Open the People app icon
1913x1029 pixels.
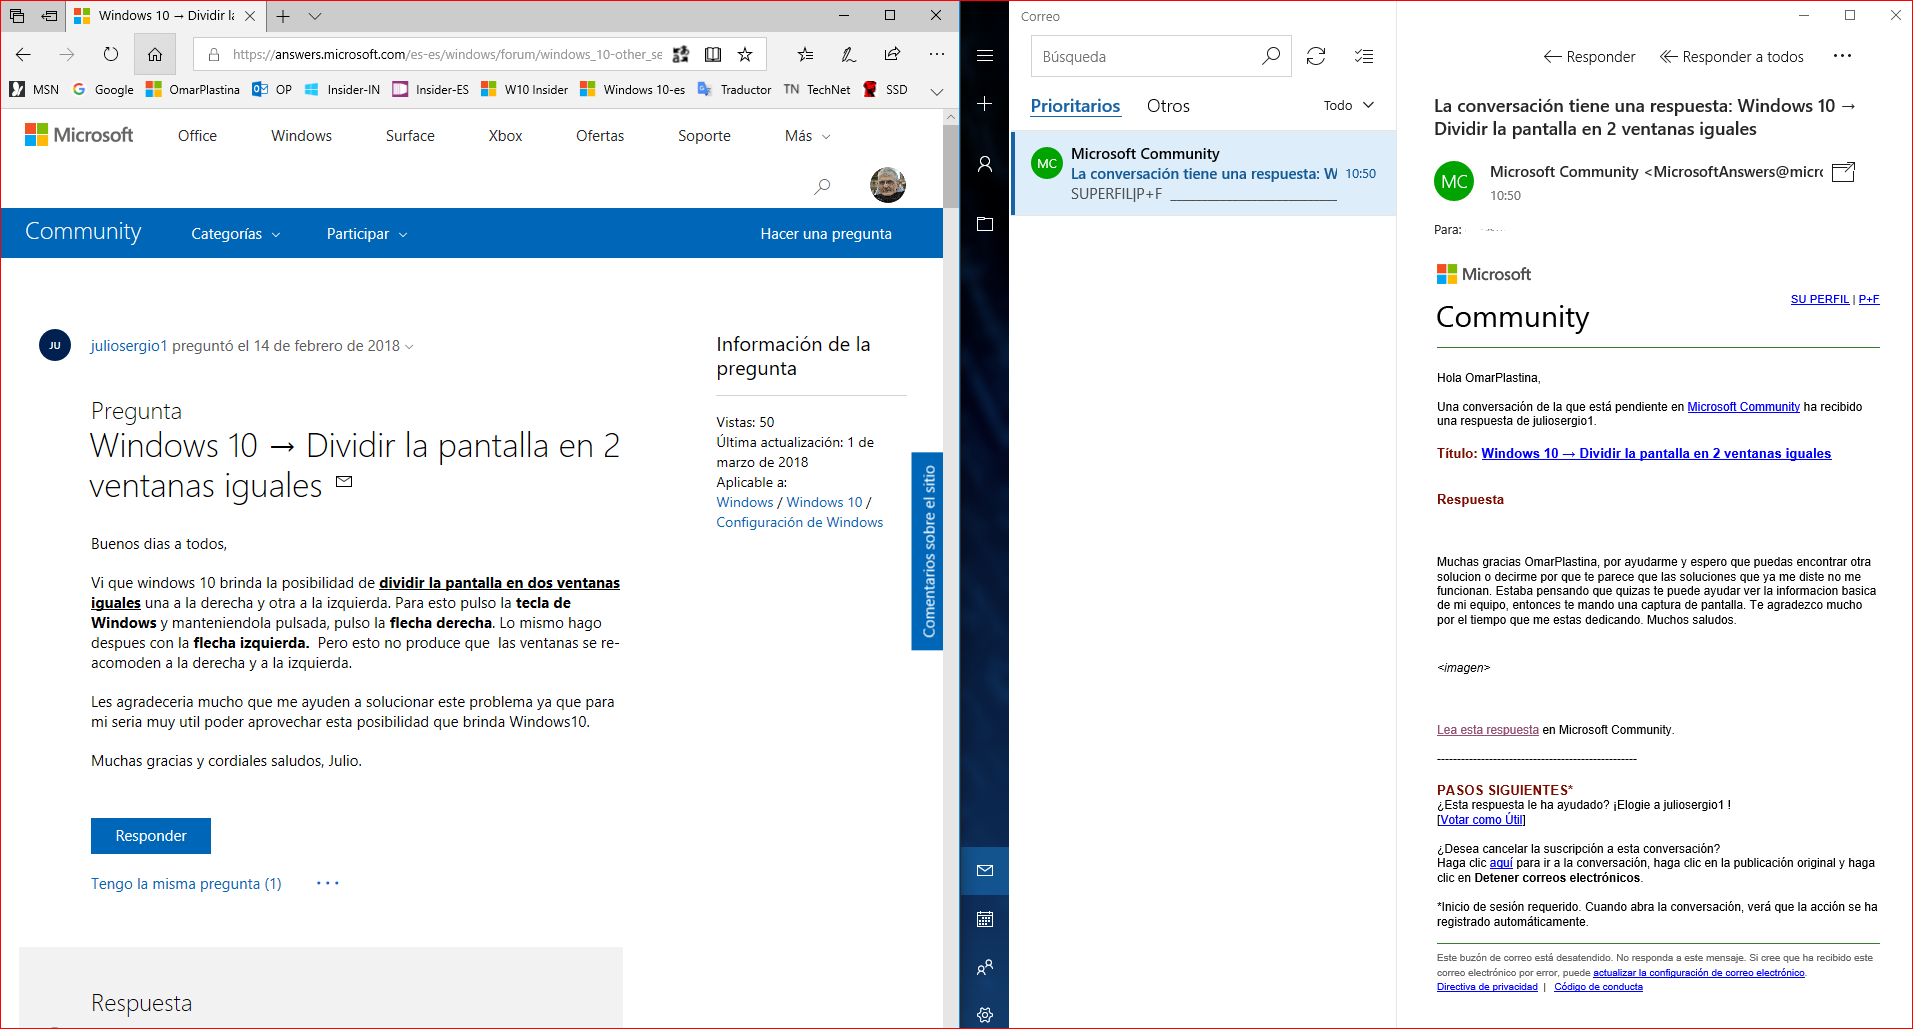[985, 967]
